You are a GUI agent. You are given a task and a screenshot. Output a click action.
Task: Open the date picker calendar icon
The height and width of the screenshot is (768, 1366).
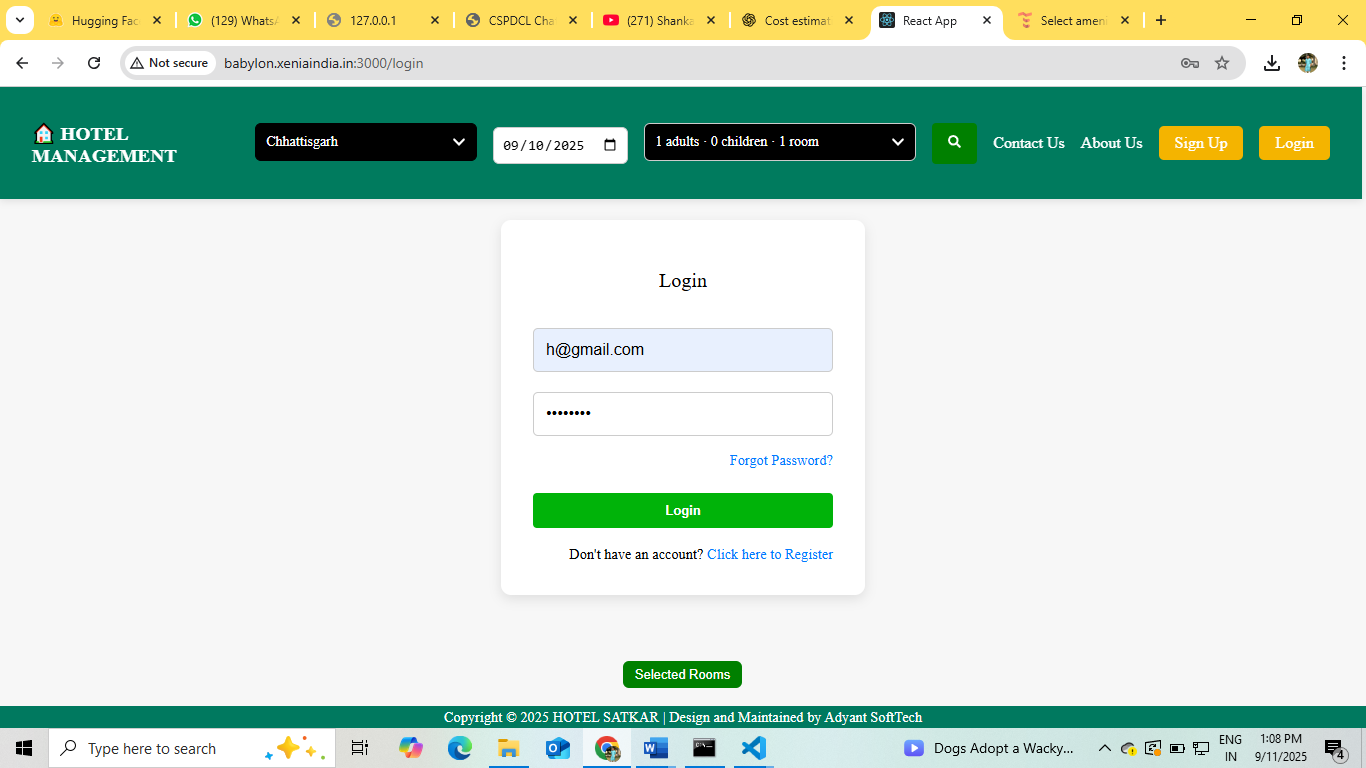click(610, 145)
